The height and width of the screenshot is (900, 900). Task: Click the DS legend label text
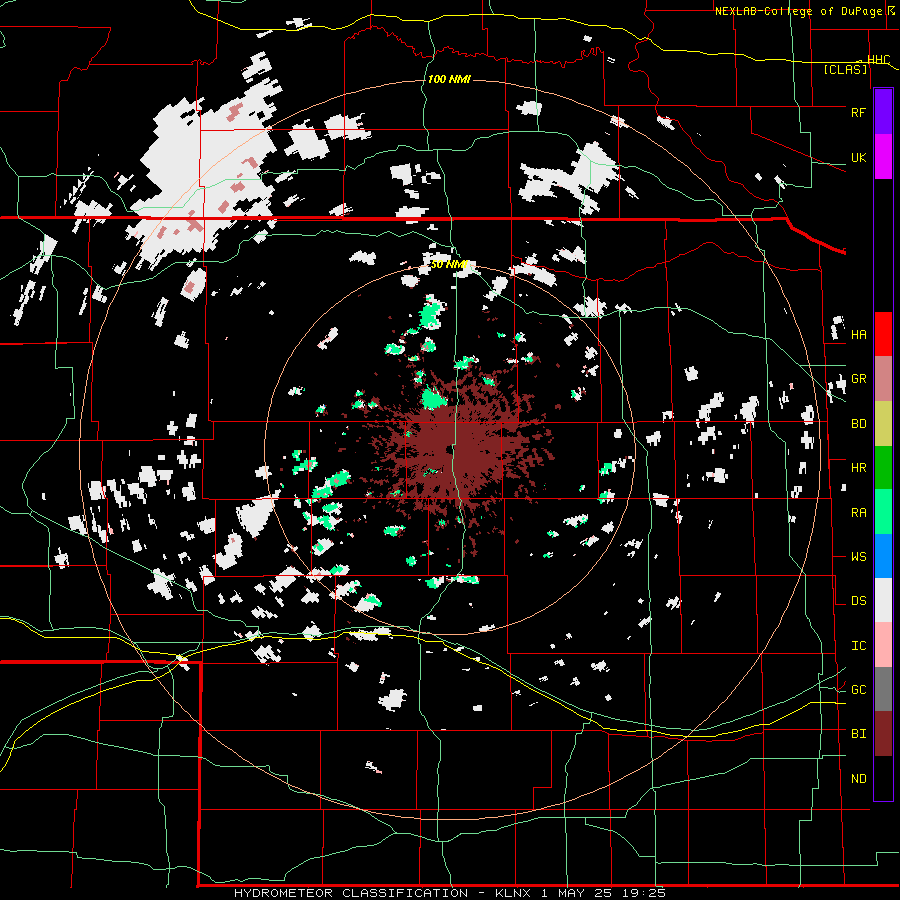click(858, 601)
